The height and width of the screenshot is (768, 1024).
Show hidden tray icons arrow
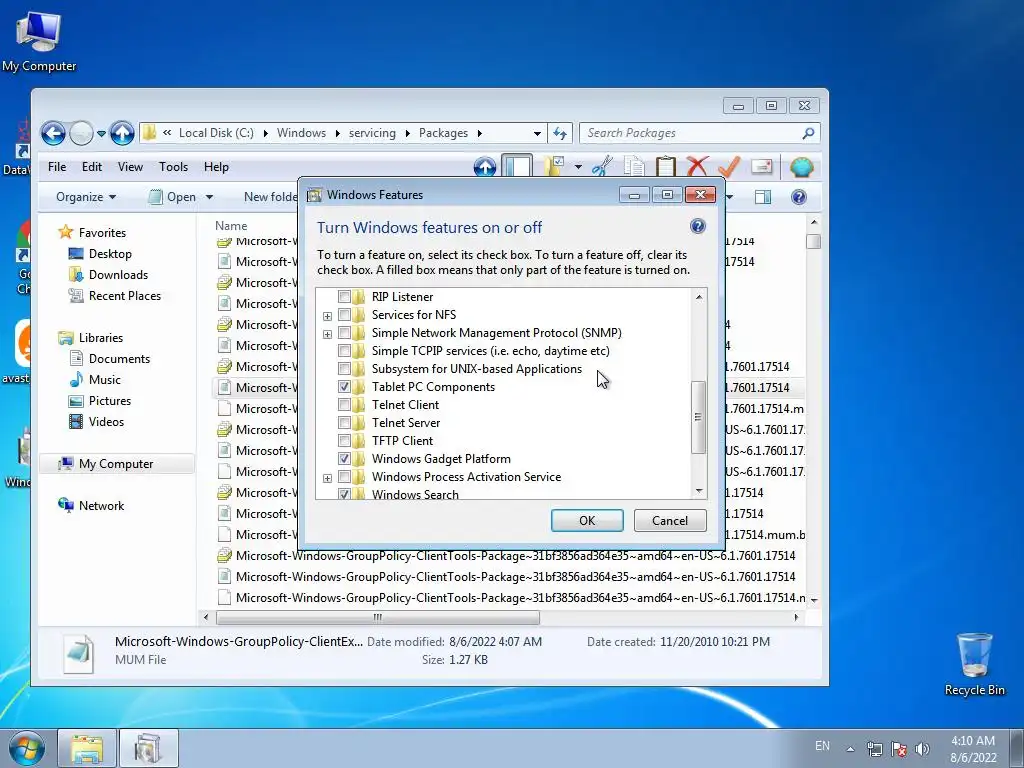coord(850,749)
